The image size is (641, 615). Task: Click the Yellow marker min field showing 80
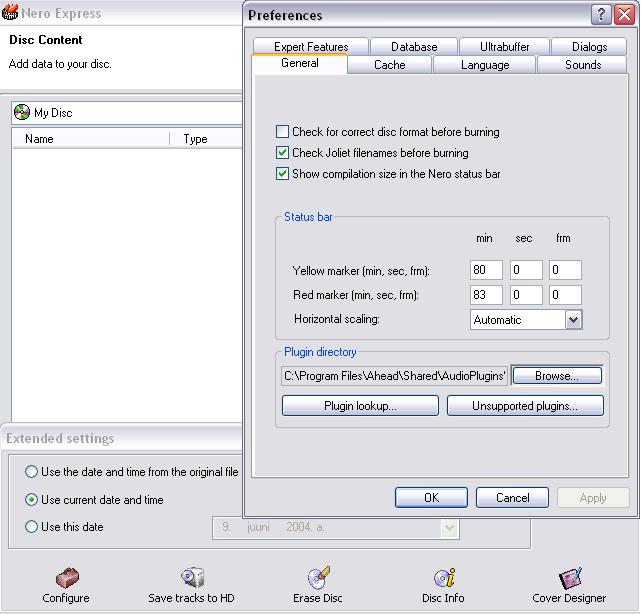[486, 270]
